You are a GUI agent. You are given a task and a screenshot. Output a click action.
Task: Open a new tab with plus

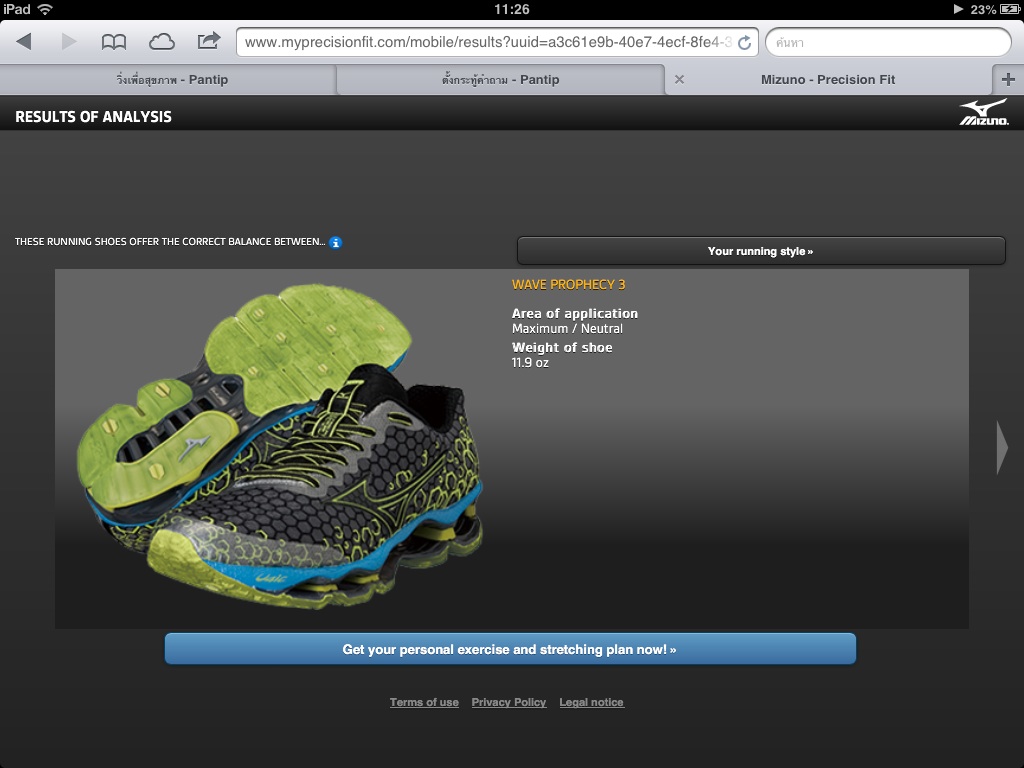(x=1008, y=80)
